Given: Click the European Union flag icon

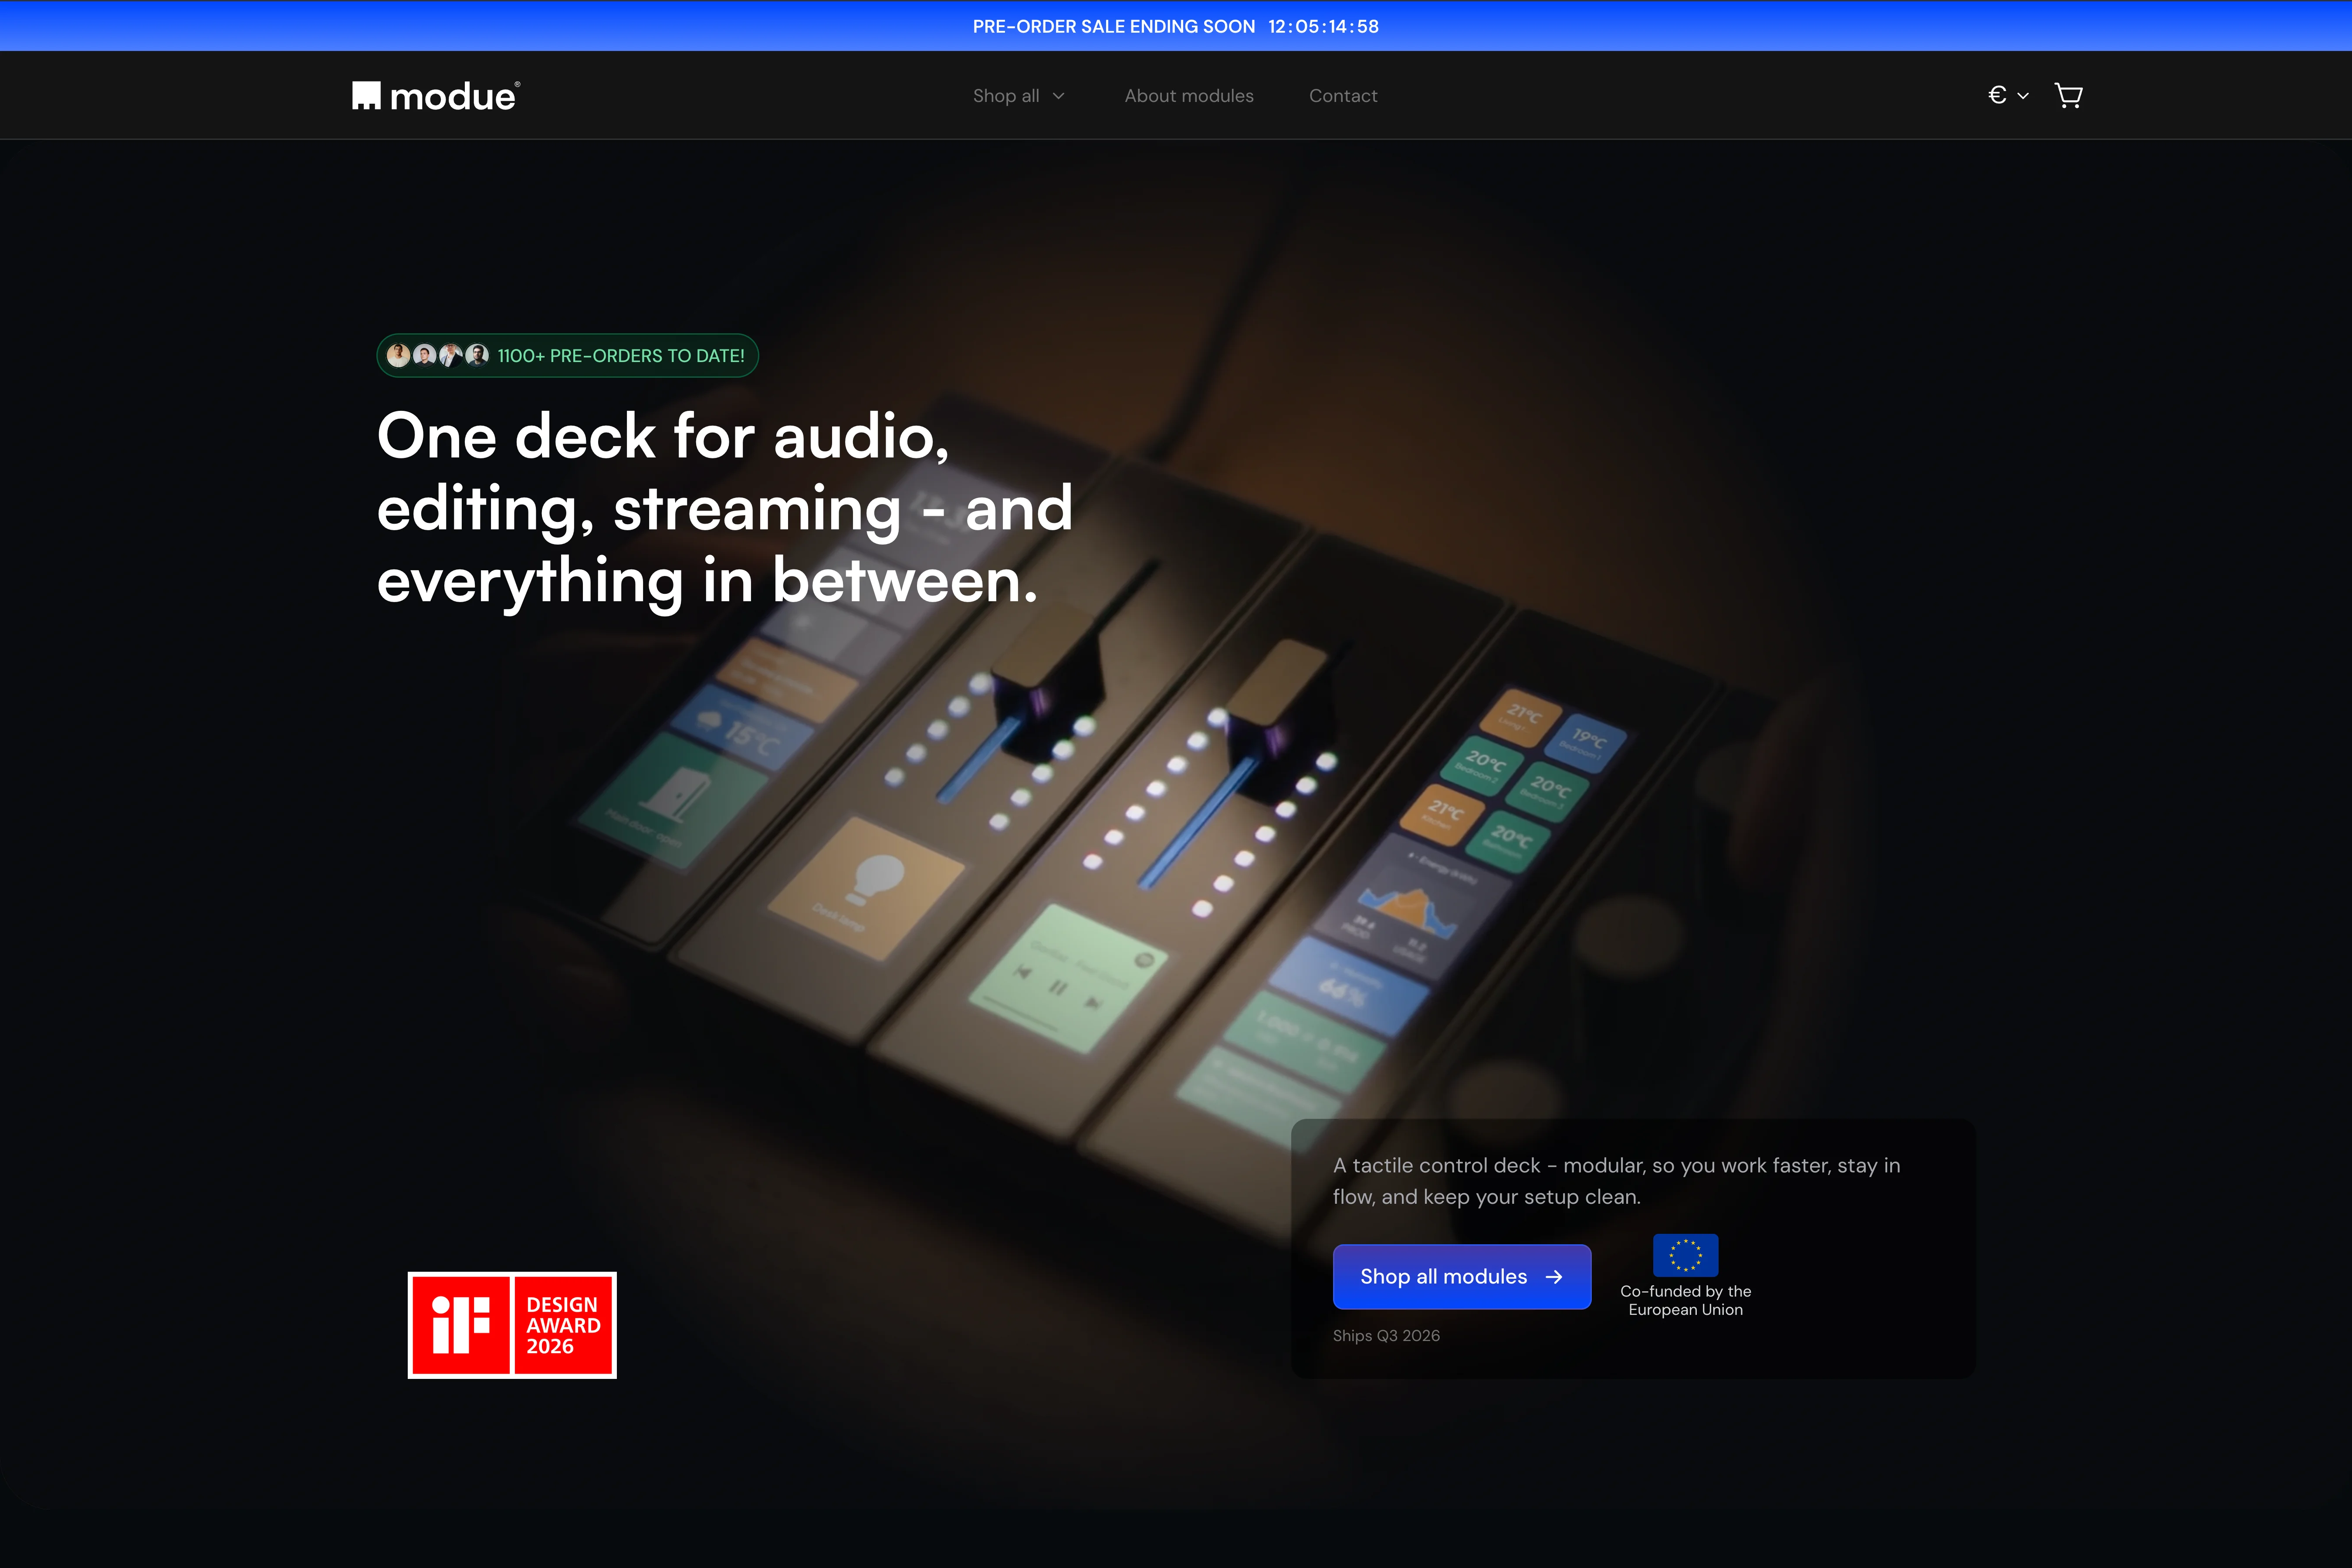Looking at the screenshot, I should click(x=1685, y=1255).
